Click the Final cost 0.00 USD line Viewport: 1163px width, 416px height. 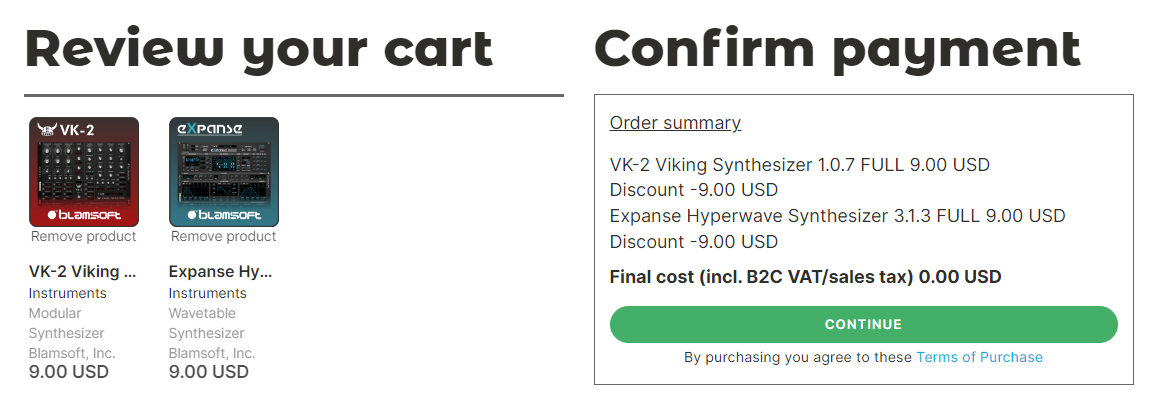[805, 277]
